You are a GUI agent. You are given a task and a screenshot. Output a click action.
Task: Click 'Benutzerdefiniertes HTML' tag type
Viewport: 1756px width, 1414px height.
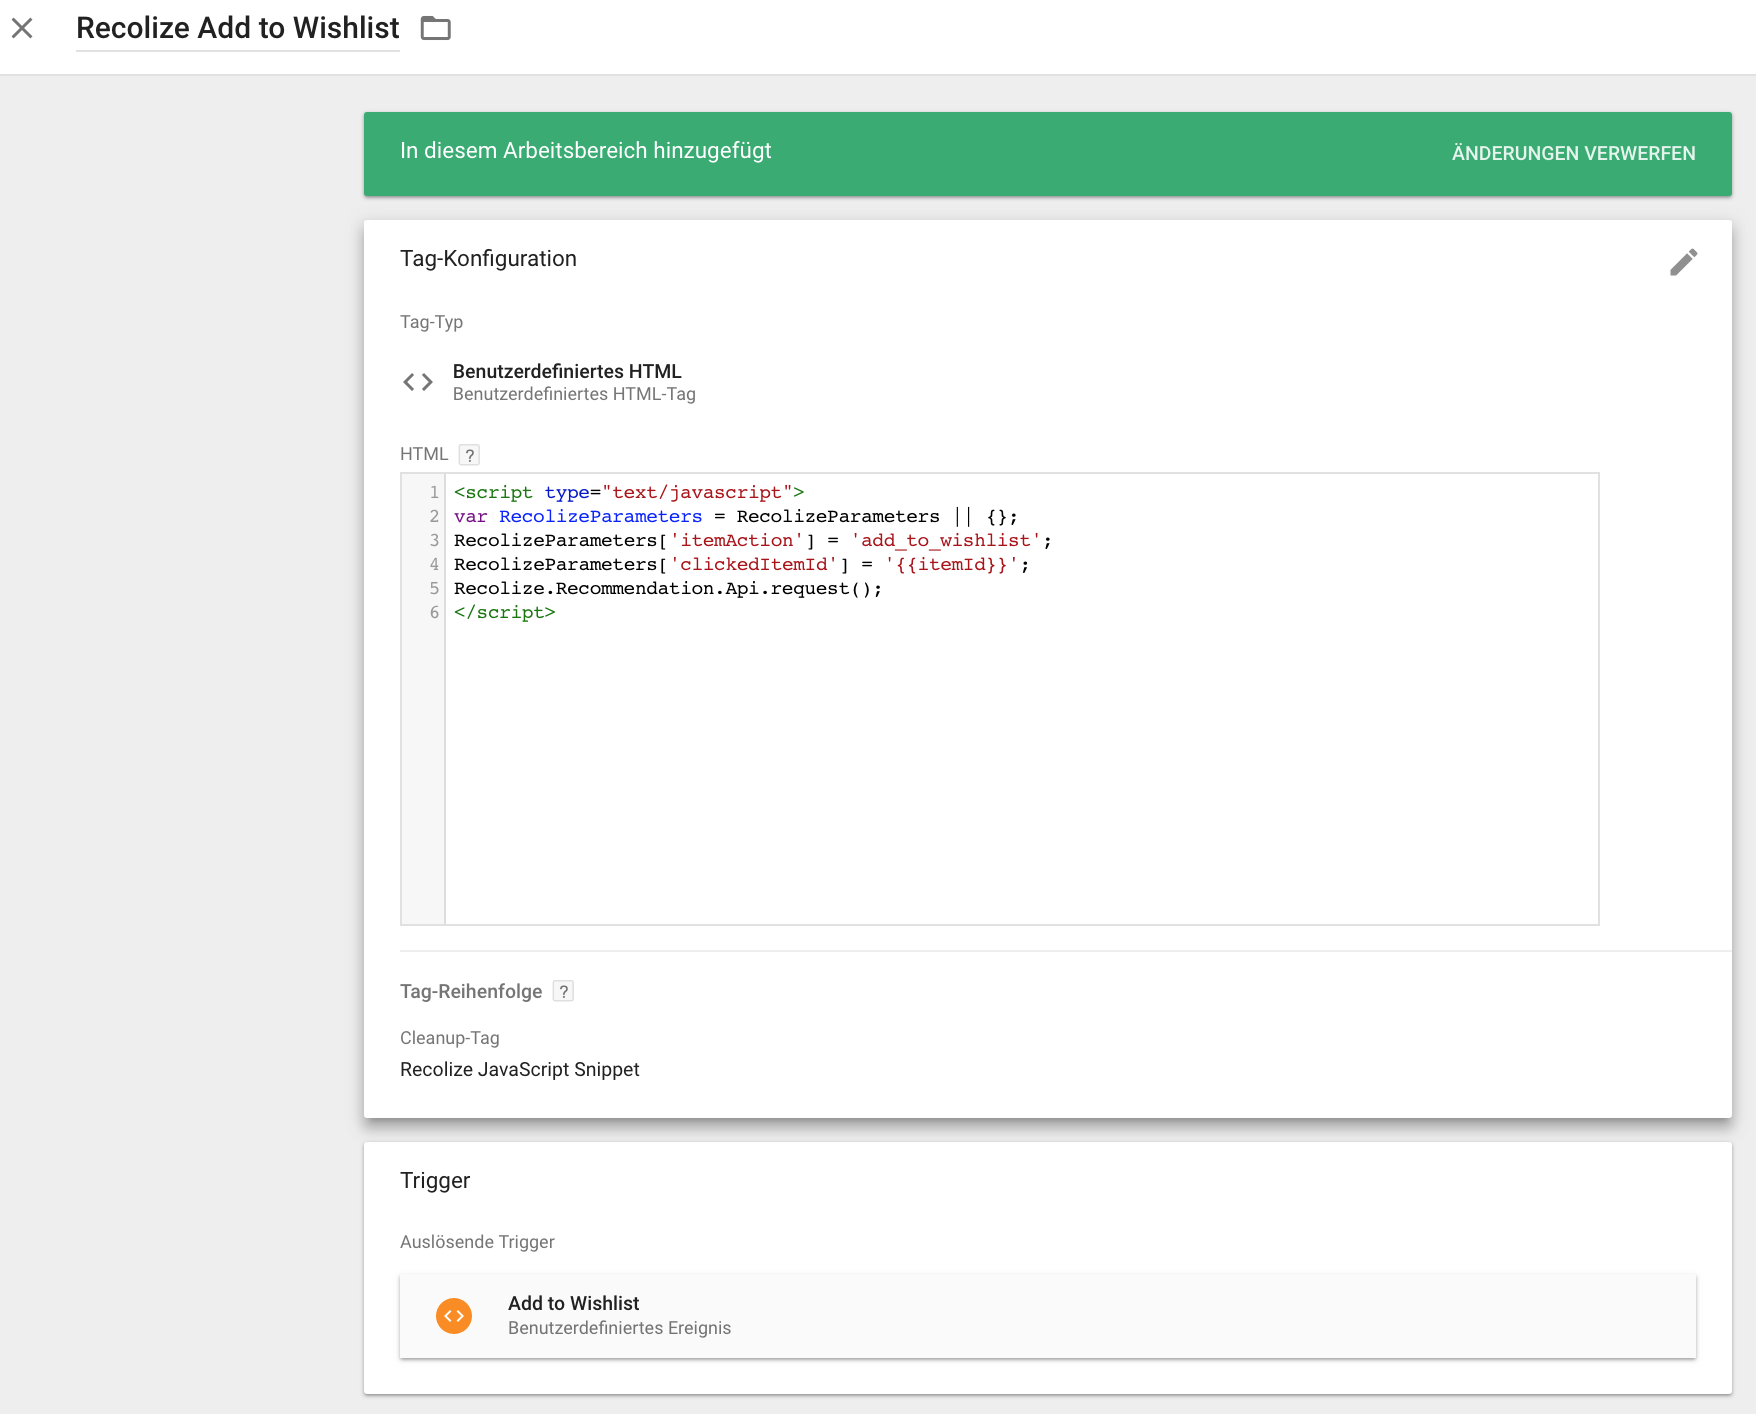point(567,371)
